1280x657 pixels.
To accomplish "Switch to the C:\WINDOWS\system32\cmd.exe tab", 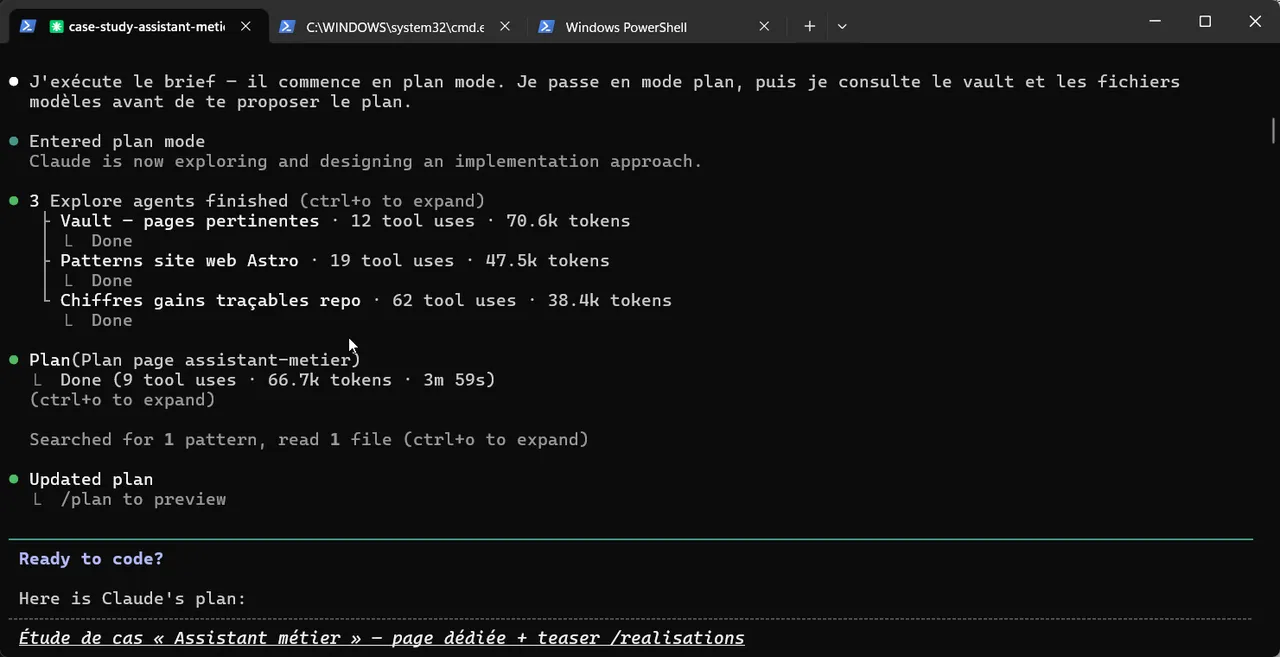I will point(395,27).
